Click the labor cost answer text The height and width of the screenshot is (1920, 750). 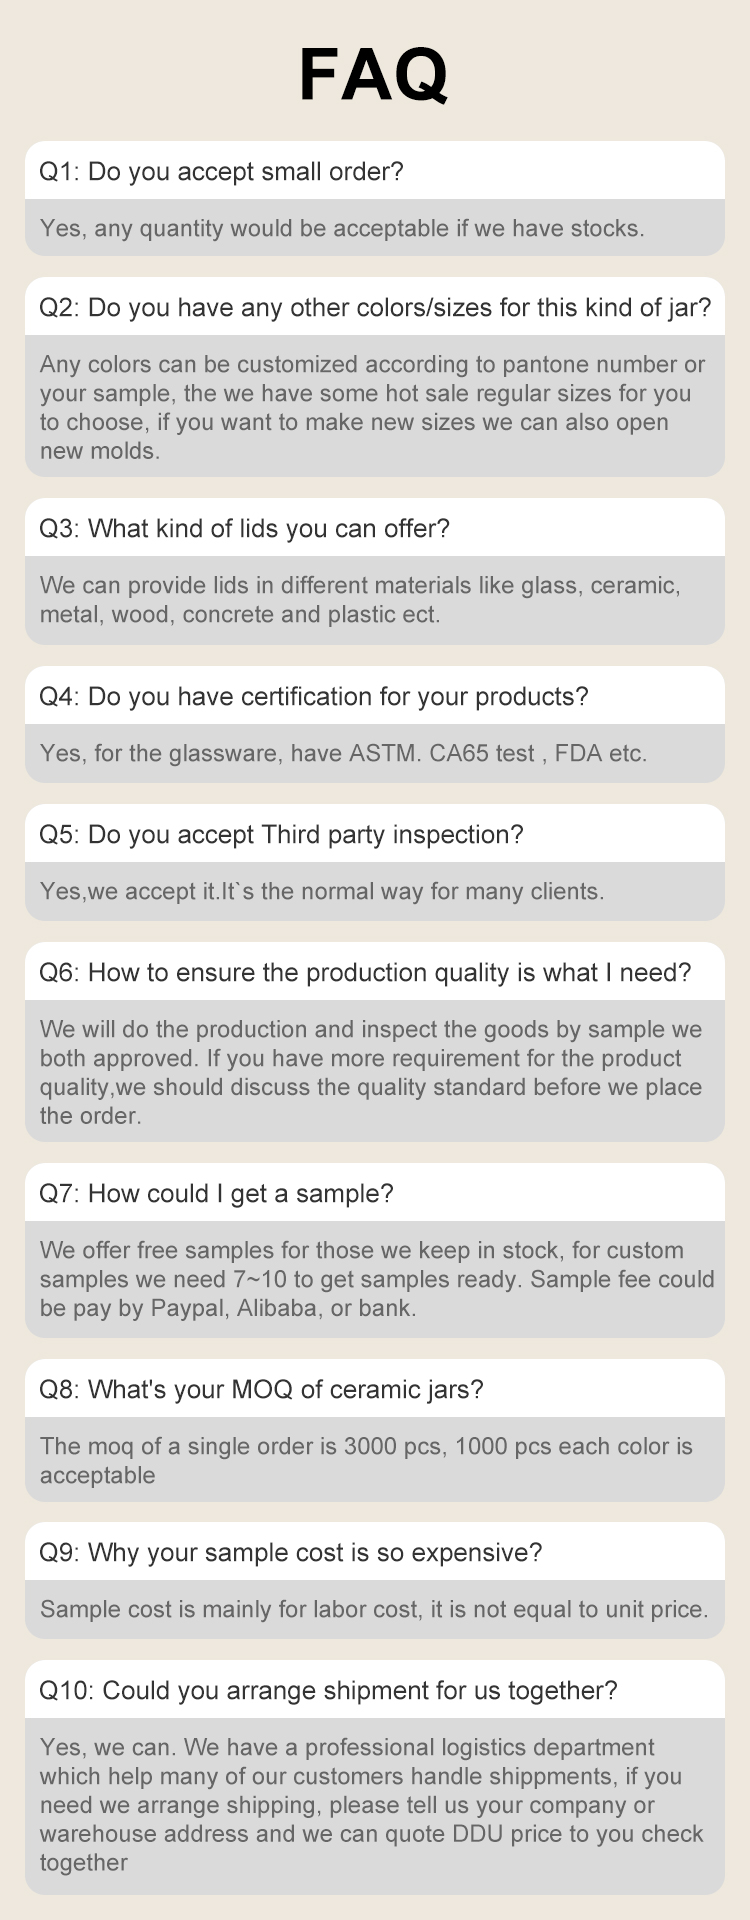tap(374, 1610)
